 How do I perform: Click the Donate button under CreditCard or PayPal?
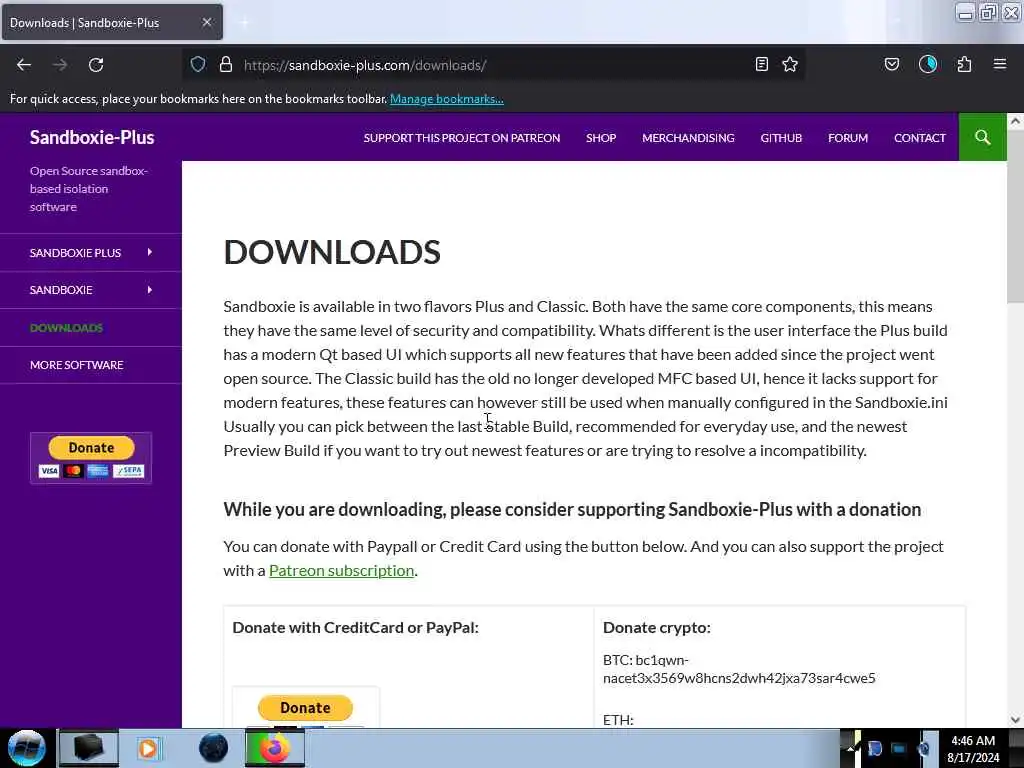pos(305,707)
